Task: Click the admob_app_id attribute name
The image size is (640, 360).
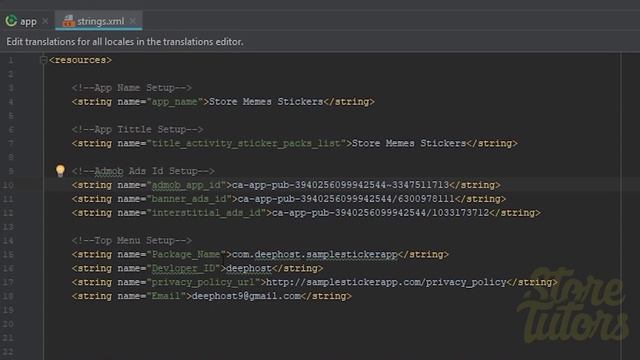Action: 186,185
